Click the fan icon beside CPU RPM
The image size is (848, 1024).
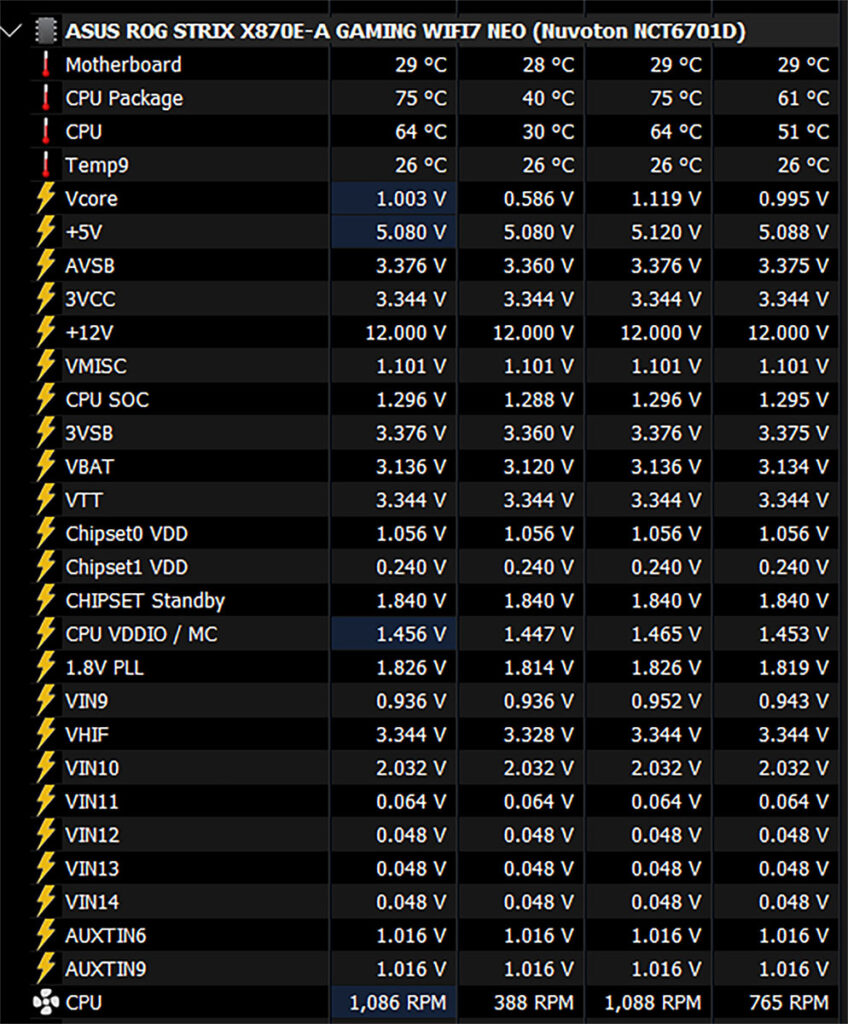point(45,1002)
